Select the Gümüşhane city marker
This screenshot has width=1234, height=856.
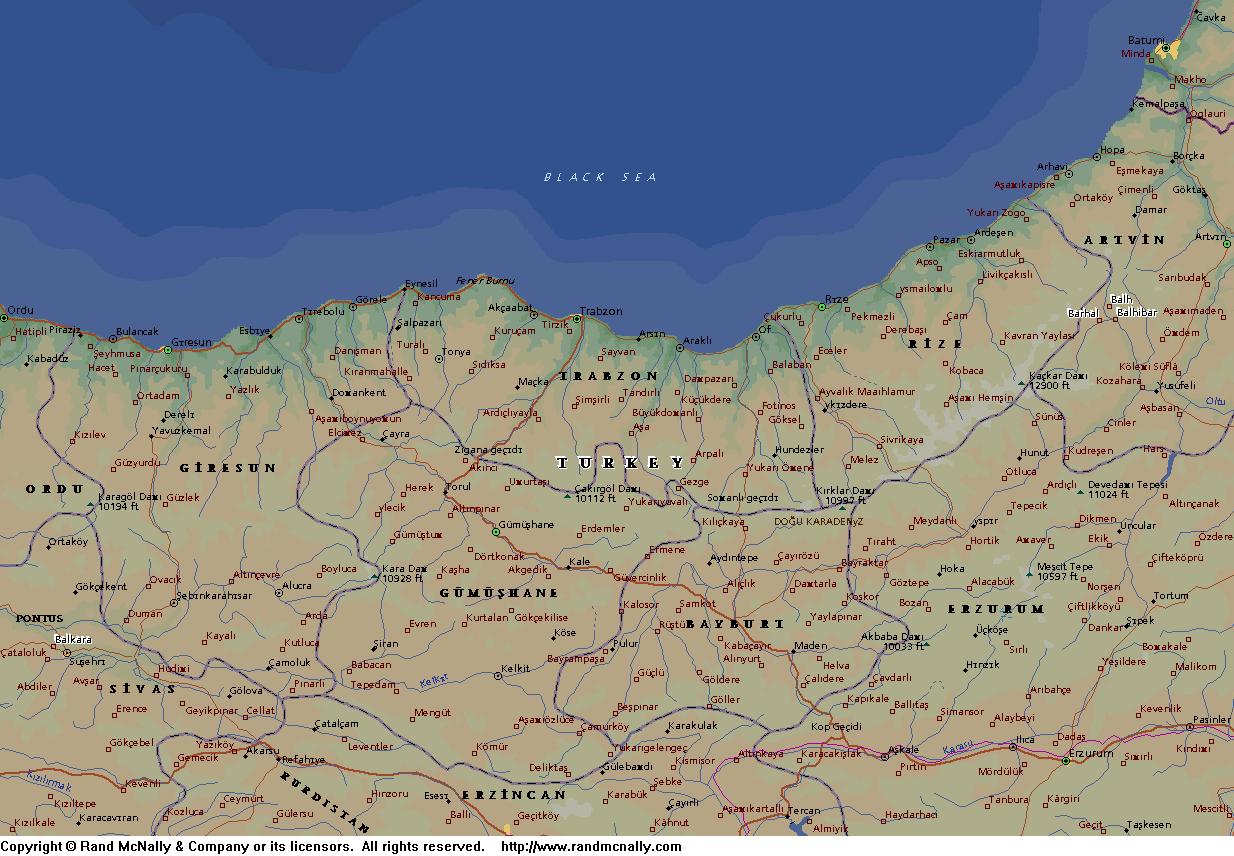point(495,532)
